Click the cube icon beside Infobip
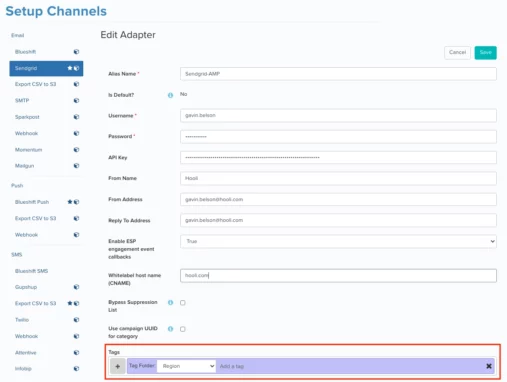Image resolution: width=507 pixels, height=382 pixels. point(76,368)
